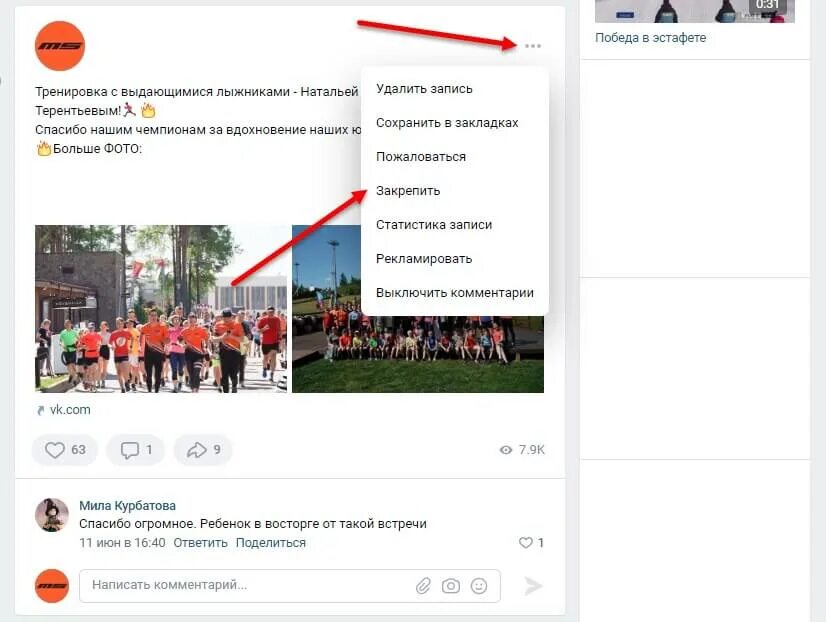Viewport: 826px width, 622px height.
Task: Pin the post with "Закрепить"
Action: click(x=408, y=191)
